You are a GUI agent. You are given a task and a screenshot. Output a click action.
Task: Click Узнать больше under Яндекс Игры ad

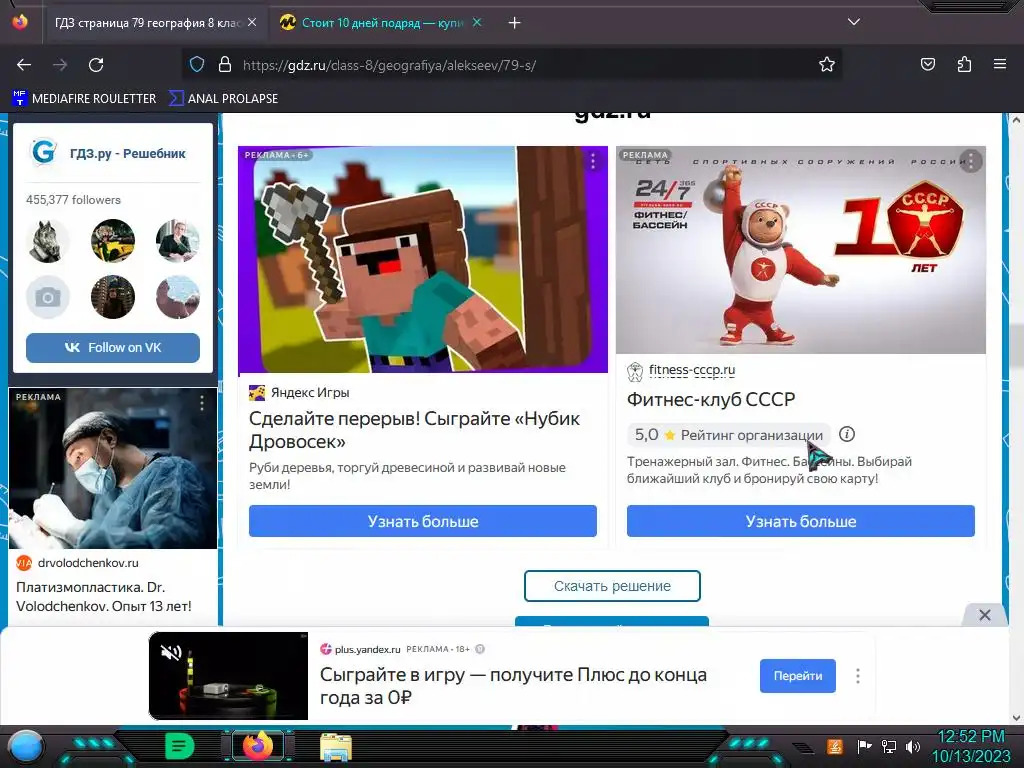tap(423, 521)
